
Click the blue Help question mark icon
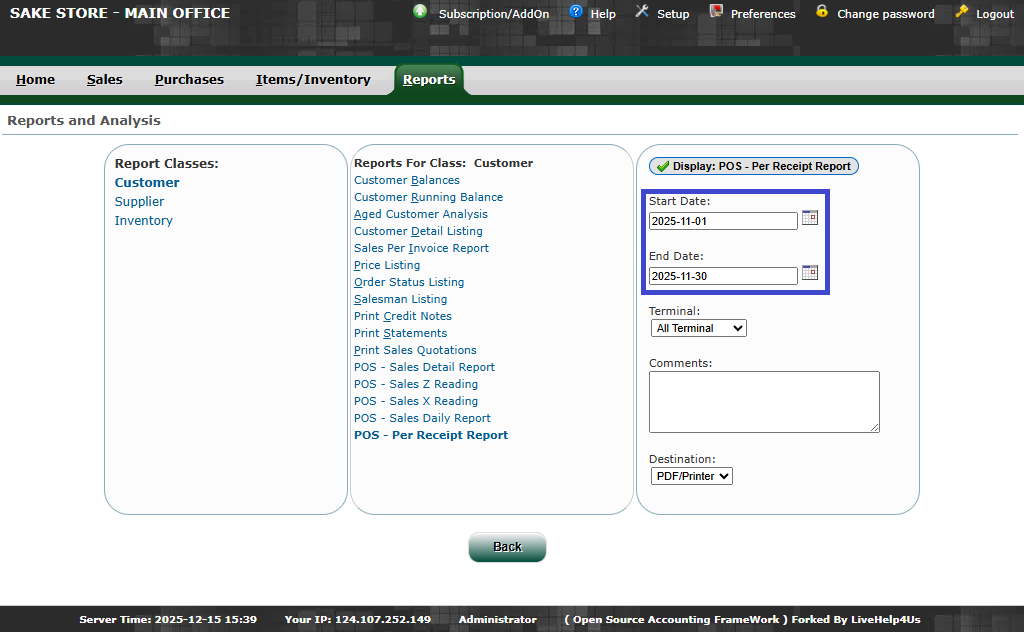[x=576, y=12]
